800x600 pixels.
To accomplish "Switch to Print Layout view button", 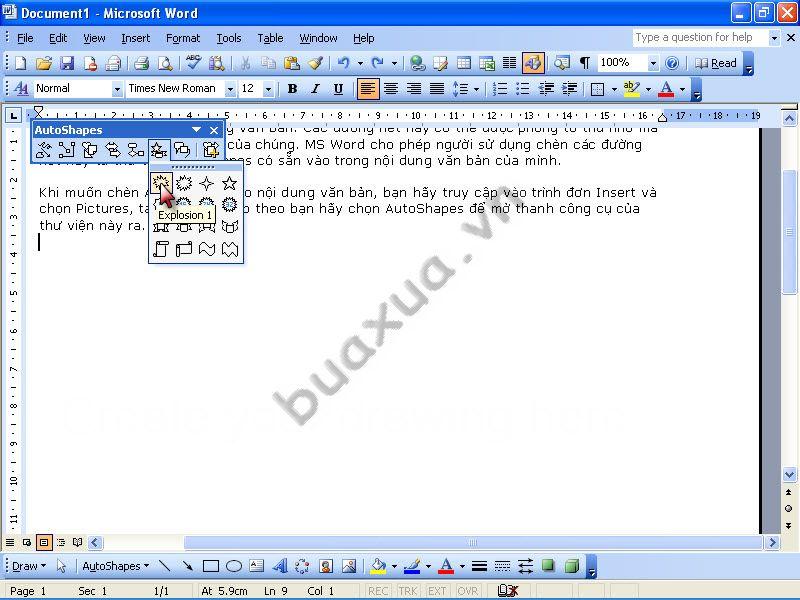I will tap(44, 542).
